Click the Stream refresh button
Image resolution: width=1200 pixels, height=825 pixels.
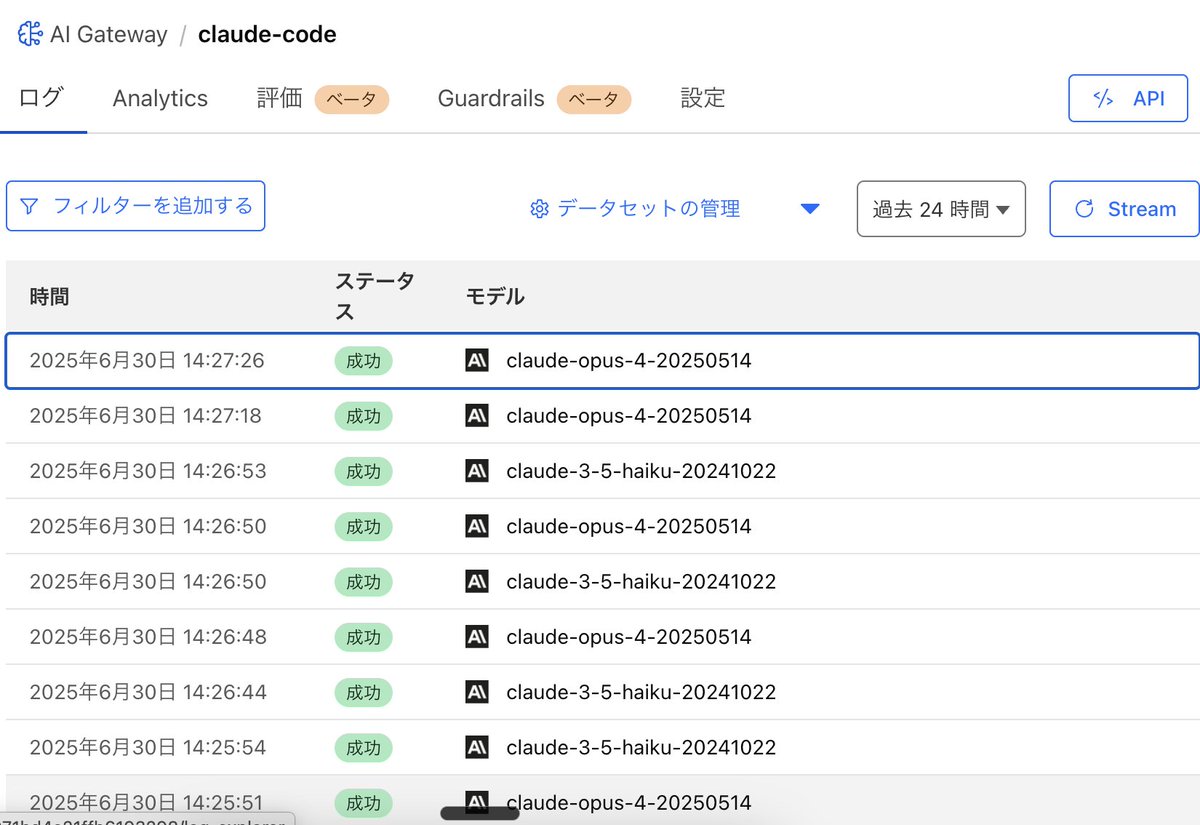point(1124,209)
